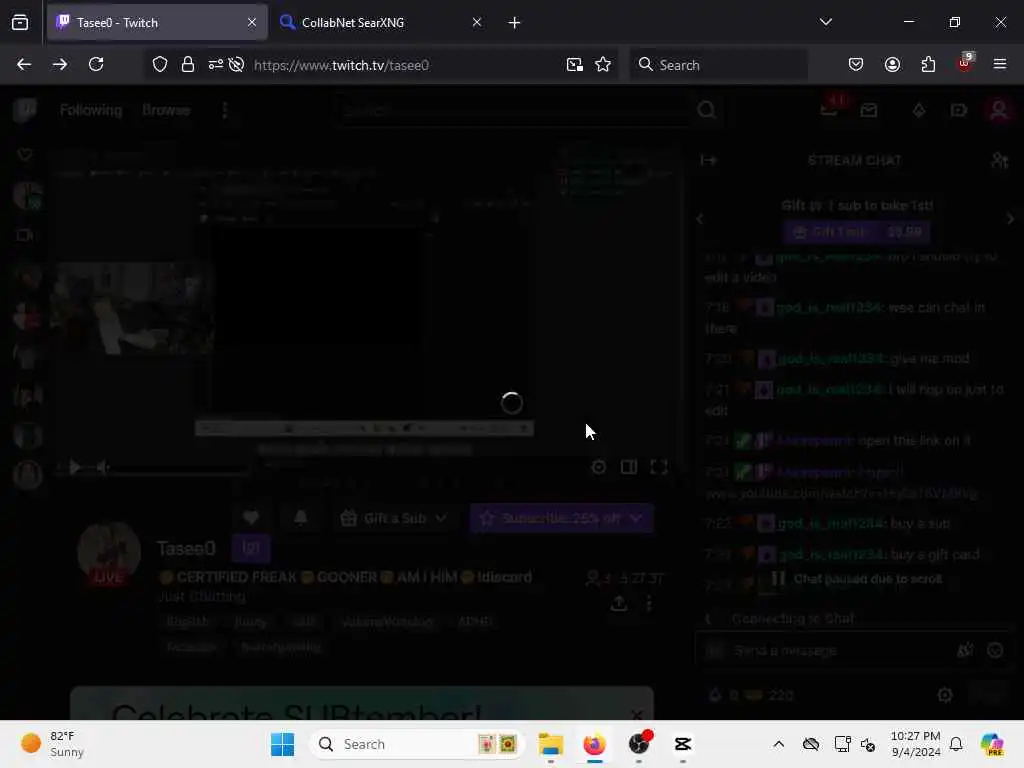Bookmark this page with the star
Screen dimensions: 1024x768
(603, 65)
